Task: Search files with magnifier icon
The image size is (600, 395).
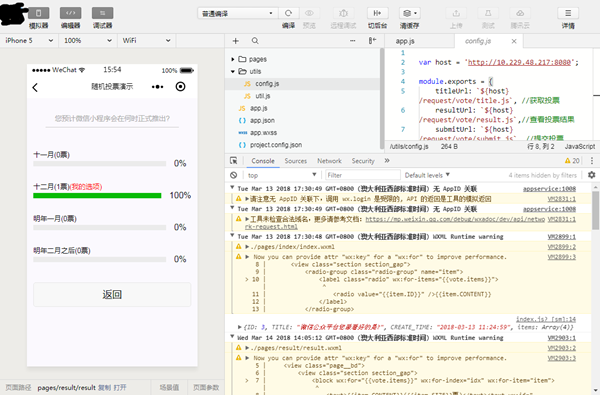Action: point(255,41)
